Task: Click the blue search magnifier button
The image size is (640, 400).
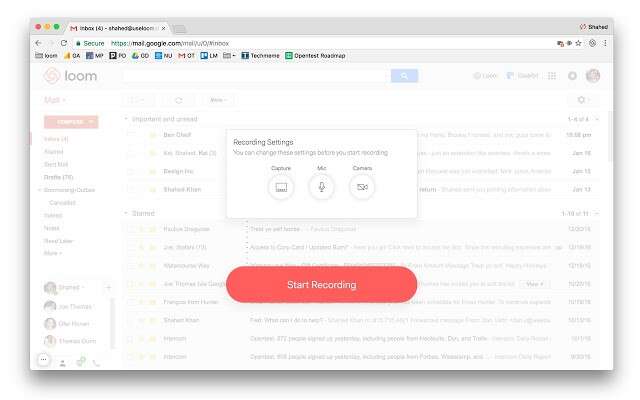Action: [x=404, y=76]
